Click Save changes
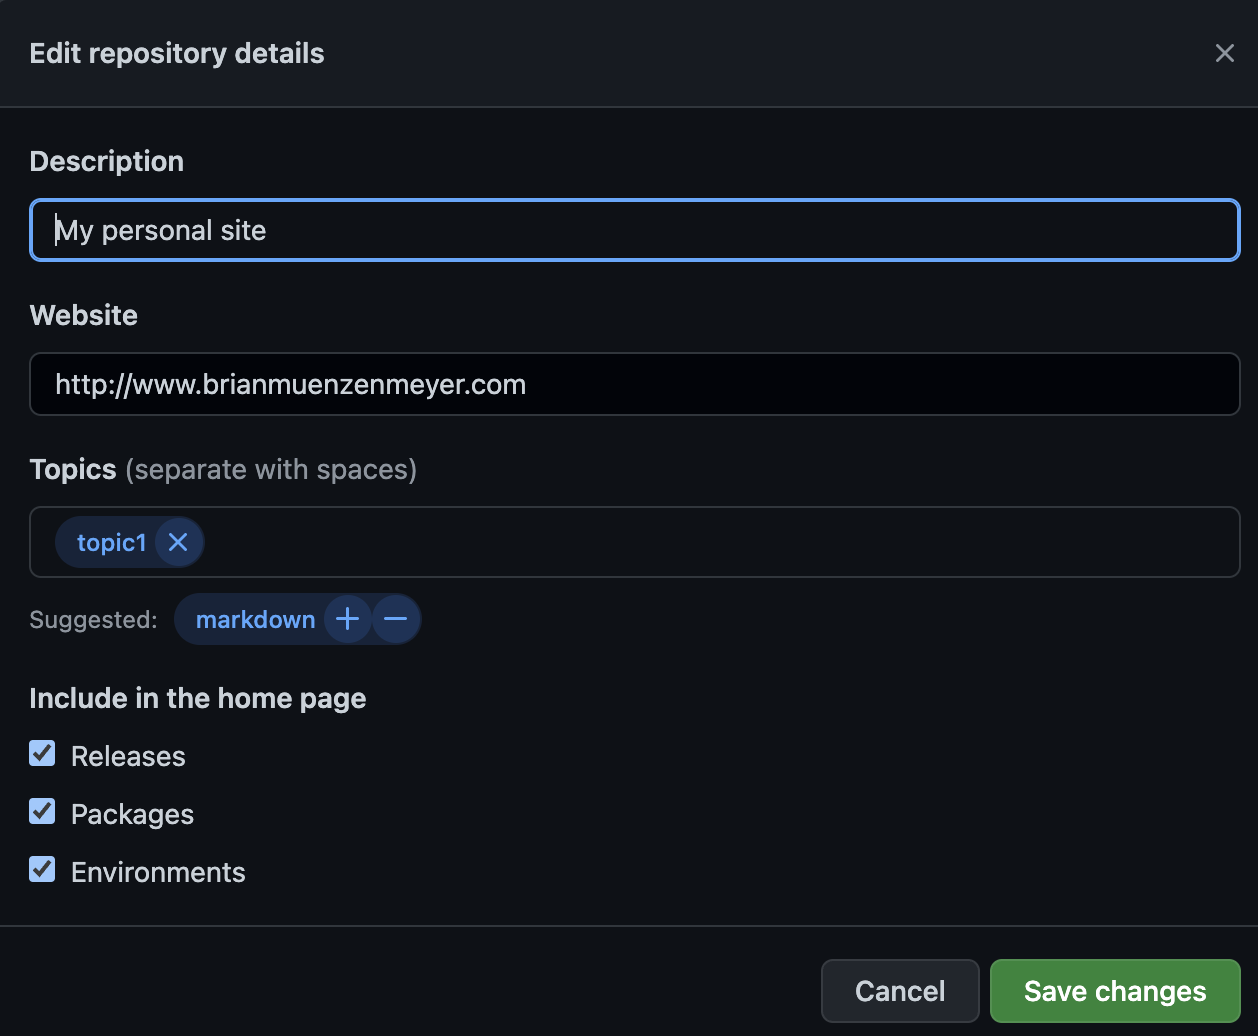 coord(1114,990)
